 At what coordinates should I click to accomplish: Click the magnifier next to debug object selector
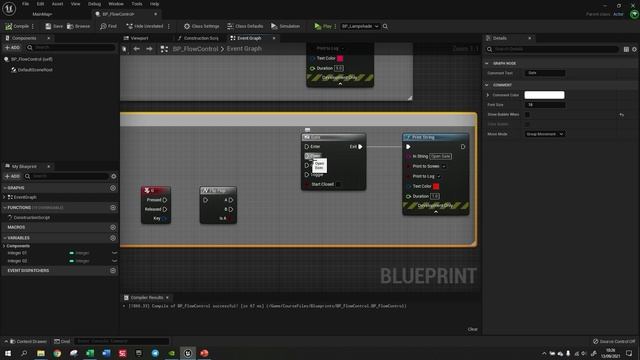385,26
